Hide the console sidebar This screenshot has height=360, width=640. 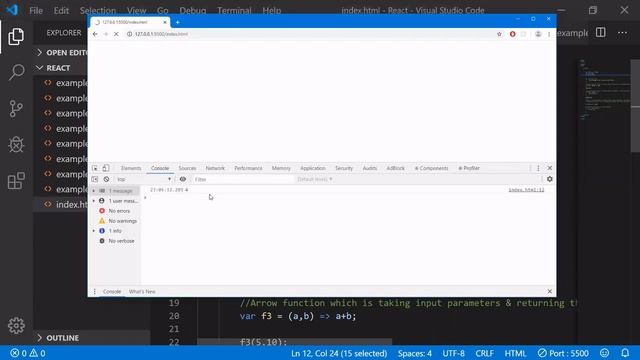(95, 179)
